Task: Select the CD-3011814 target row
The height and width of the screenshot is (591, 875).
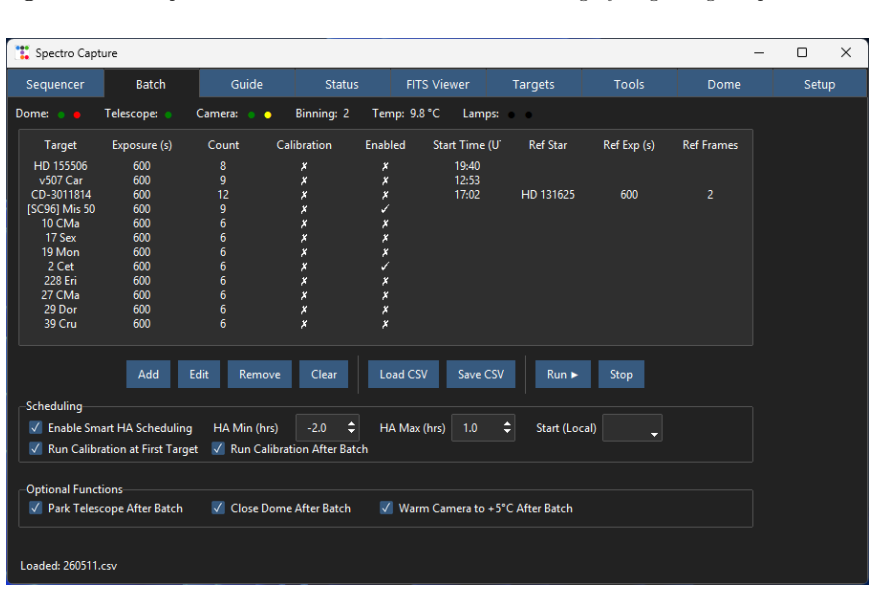Action: click(x=386, y=195)
